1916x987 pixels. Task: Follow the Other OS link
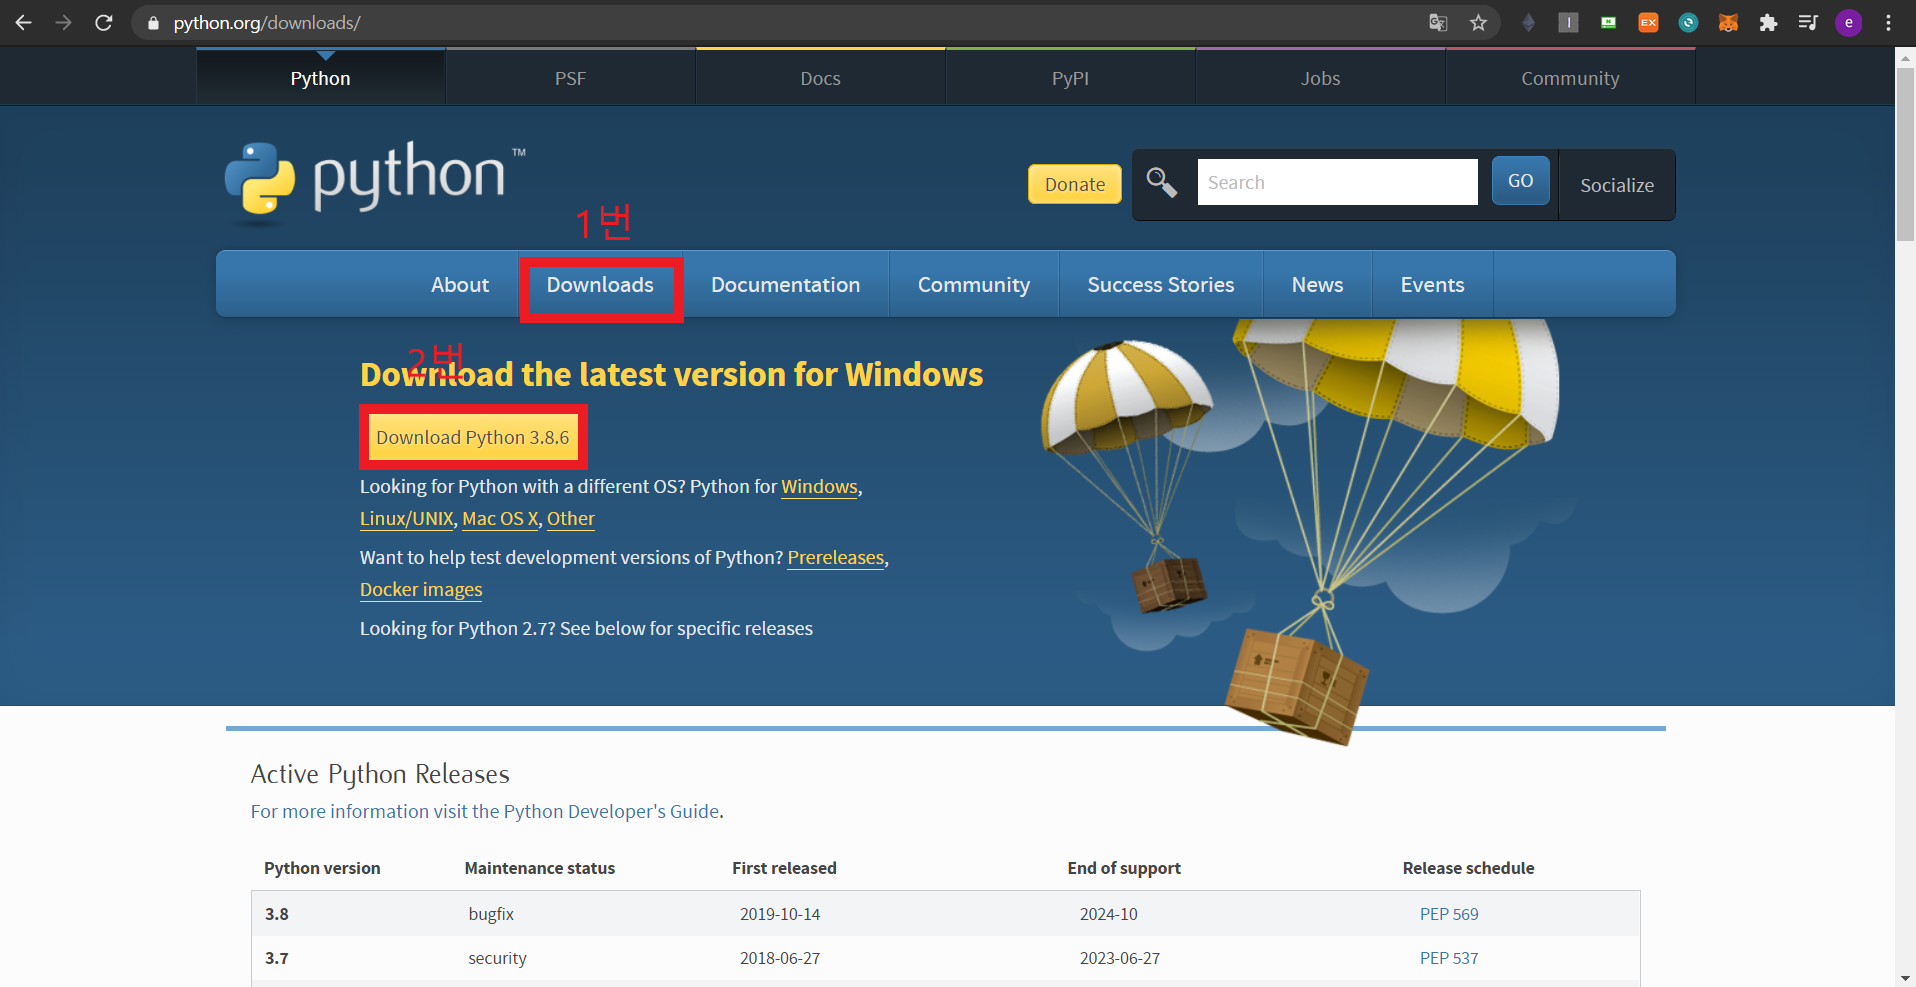[571, 519]
